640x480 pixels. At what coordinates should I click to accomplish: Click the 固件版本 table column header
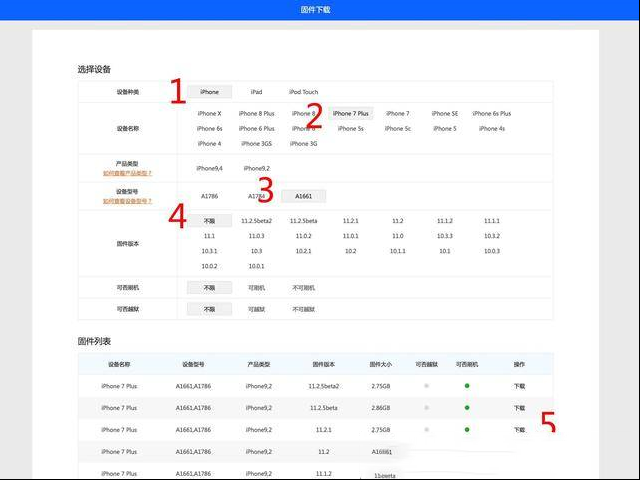click(x=323, y=364)
